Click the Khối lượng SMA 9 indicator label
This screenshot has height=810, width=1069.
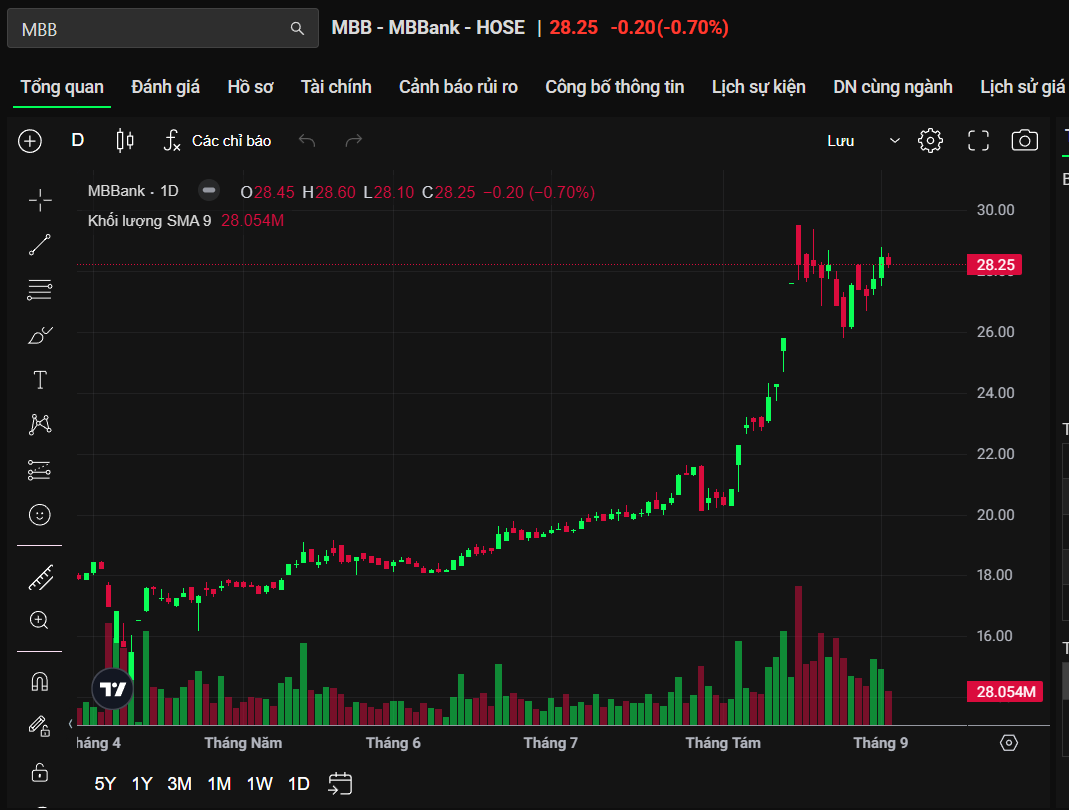pos(149,221)
